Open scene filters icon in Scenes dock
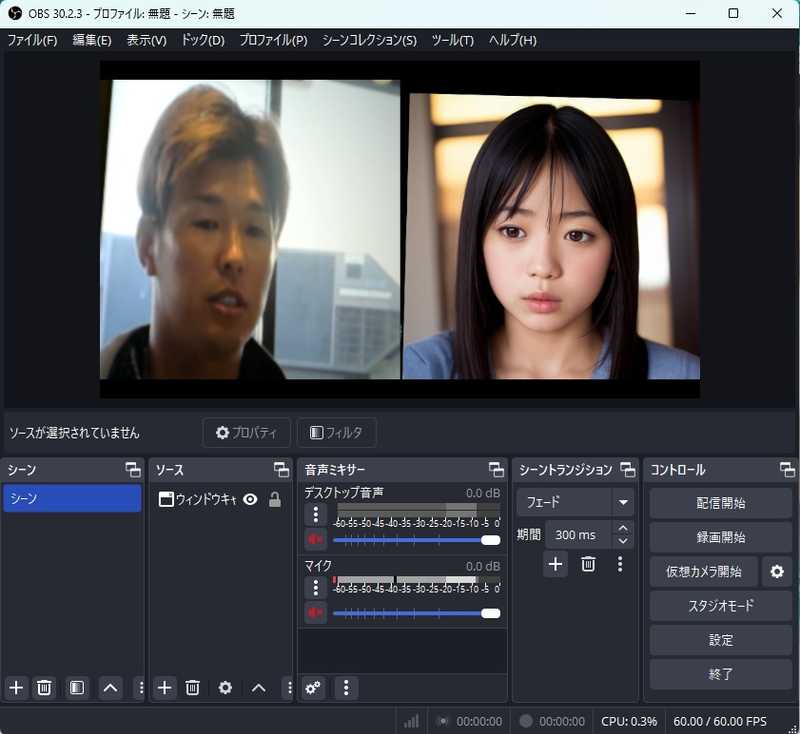This screenshot has height=734, width=800. pos(77,688)
